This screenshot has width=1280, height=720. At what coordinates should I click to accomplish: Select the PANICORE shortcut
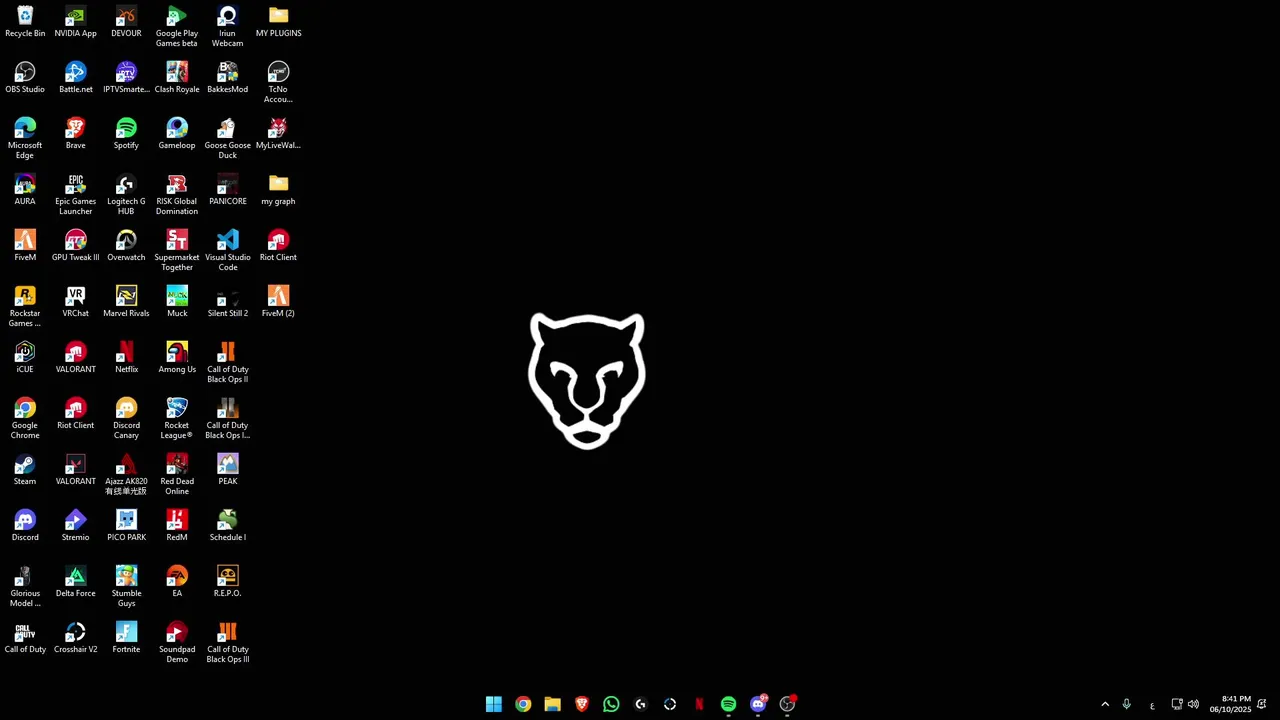pos(228,190)
